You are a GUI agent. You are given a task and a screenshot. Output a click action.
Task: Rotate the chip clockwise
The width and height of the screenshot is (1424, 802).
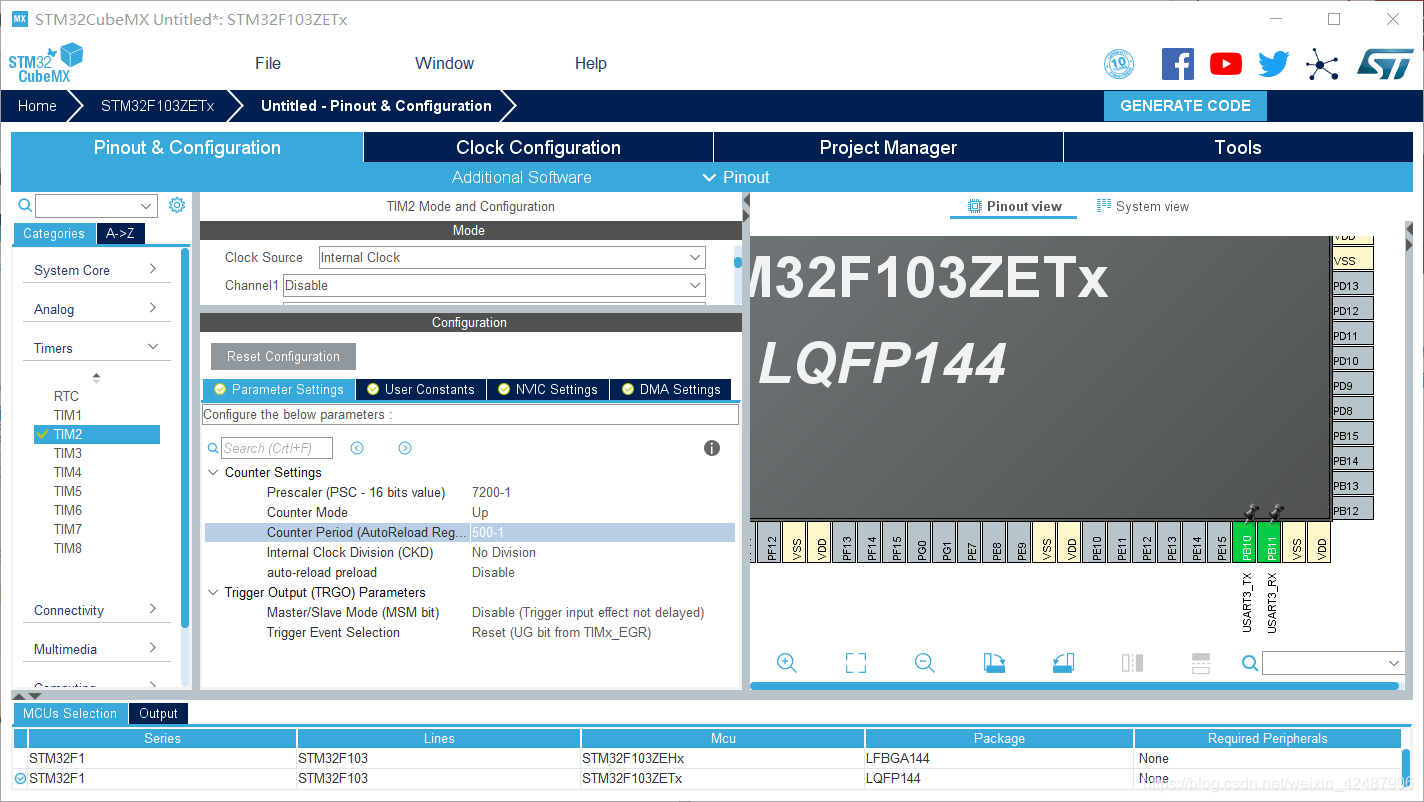(x=994, y=663)
